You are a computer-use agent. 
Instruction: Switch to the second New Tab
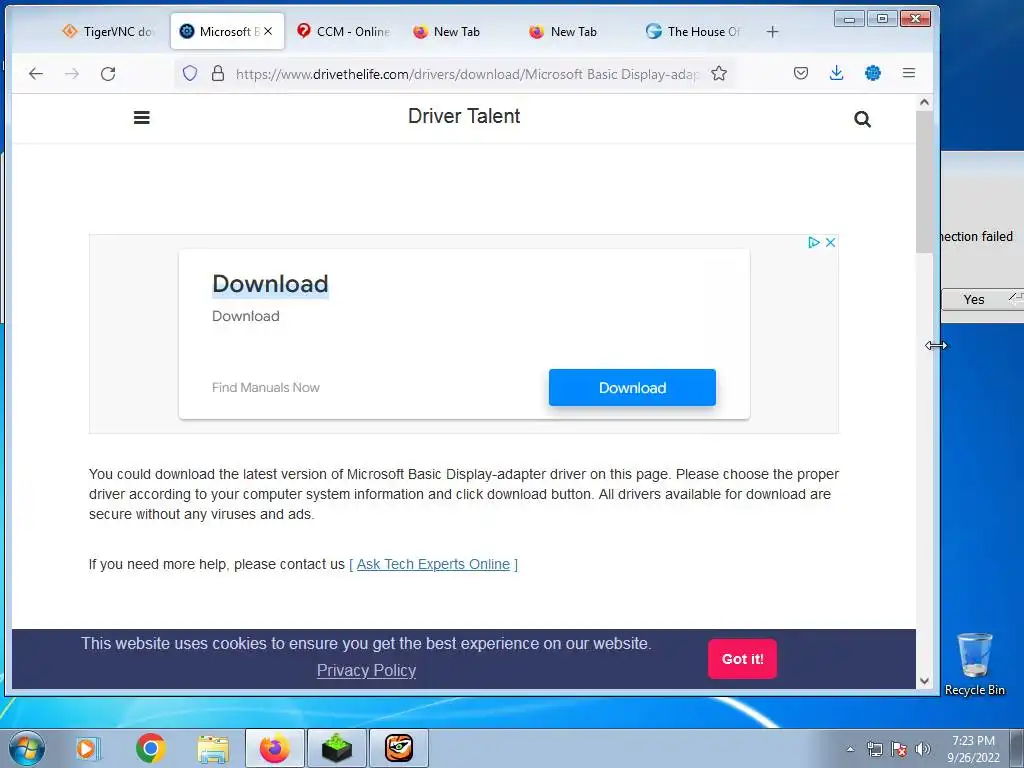pos(573,31)
